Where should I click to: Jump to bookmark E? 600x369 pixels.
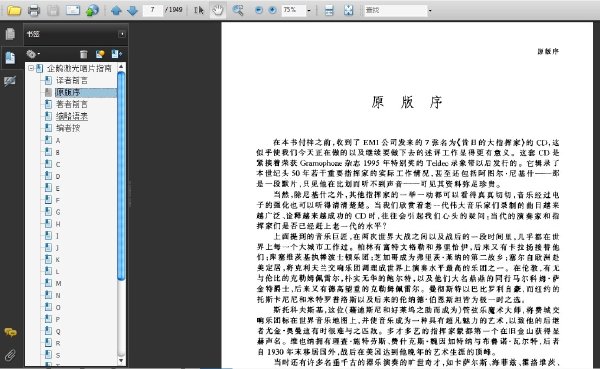tap(58, 188)
